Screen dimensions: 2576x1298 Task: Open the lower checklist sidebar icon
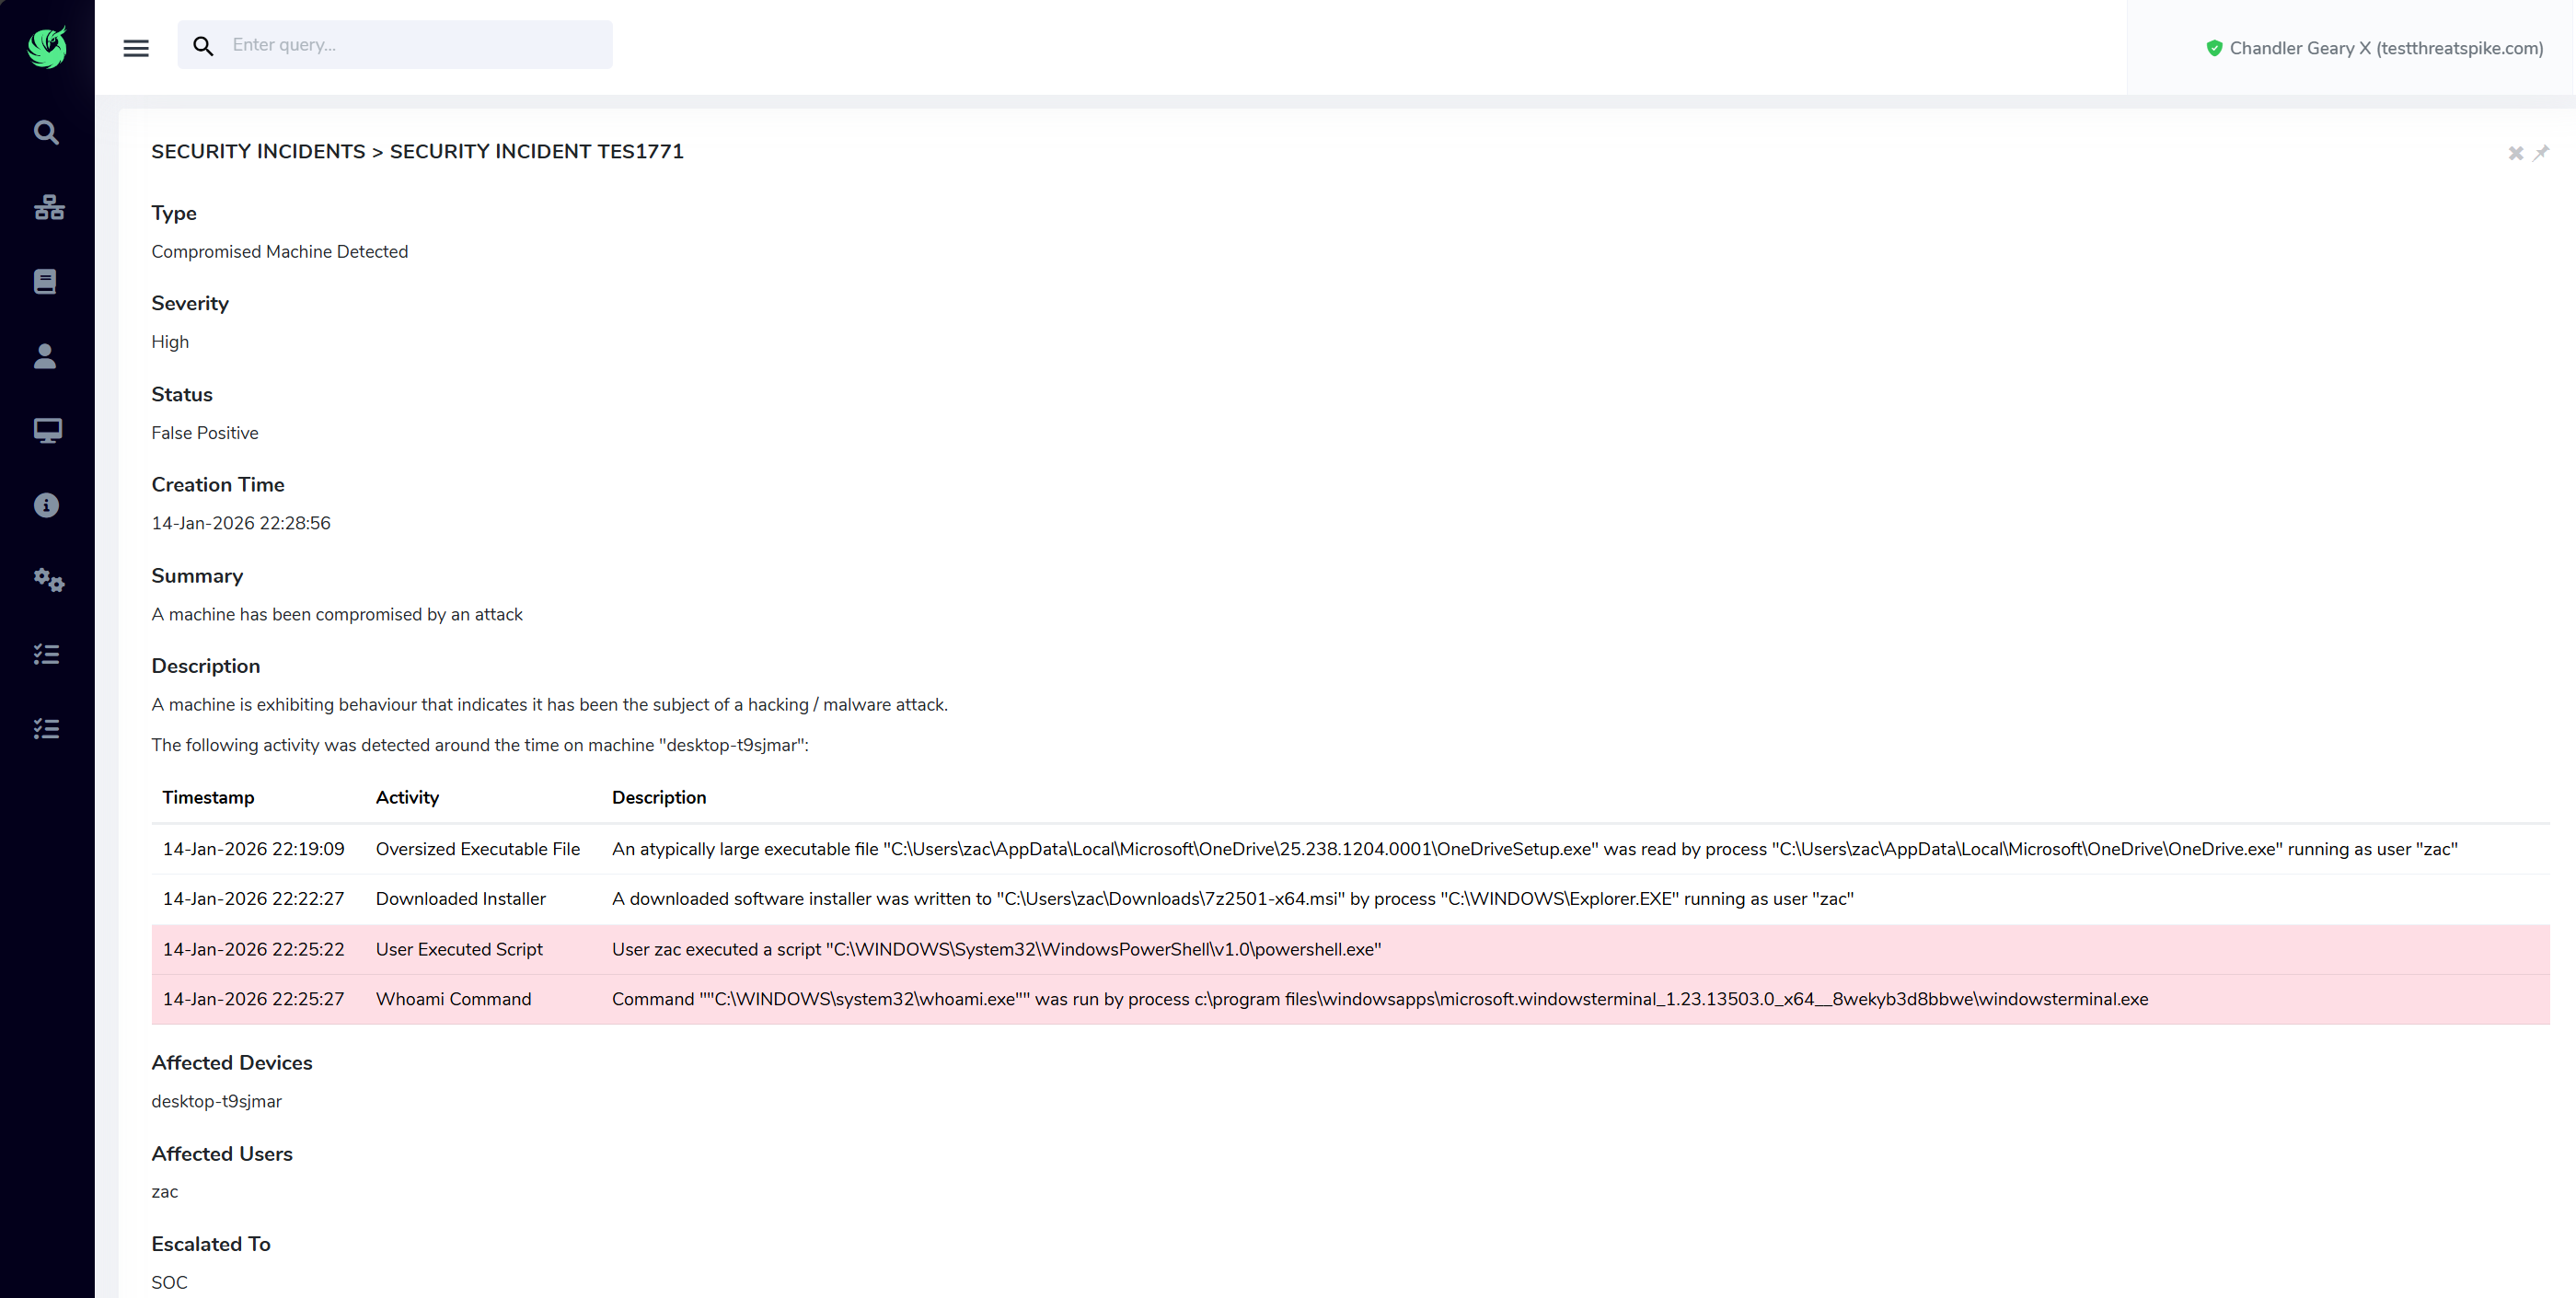tap(46, 729)
